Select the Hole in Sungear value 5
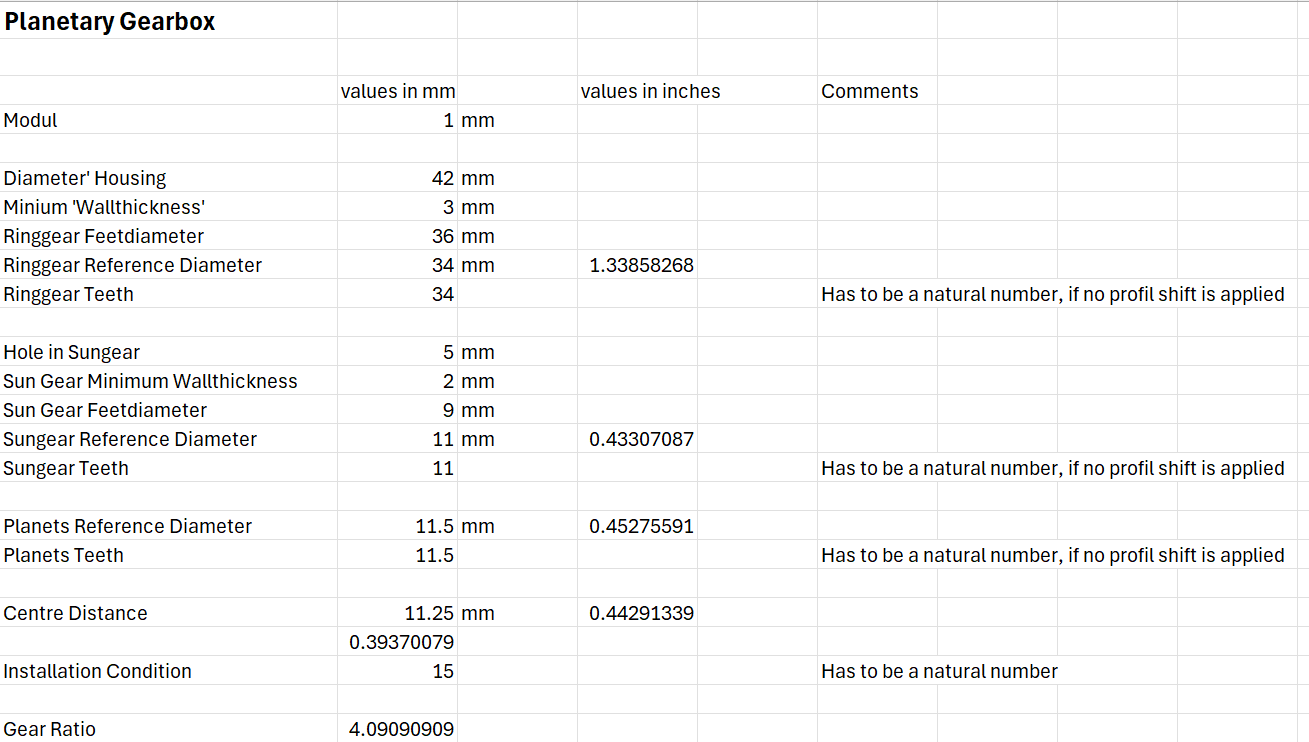Viewport: 1309px width, 742px height. click(x=397, y=352)
